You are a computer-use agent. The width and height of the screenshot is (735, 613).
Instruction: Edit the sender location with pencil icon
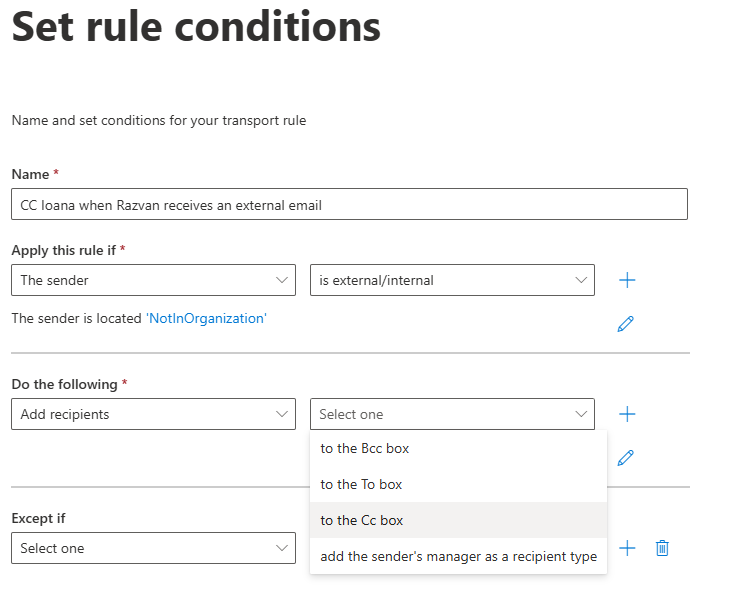[x=626, y=324]
